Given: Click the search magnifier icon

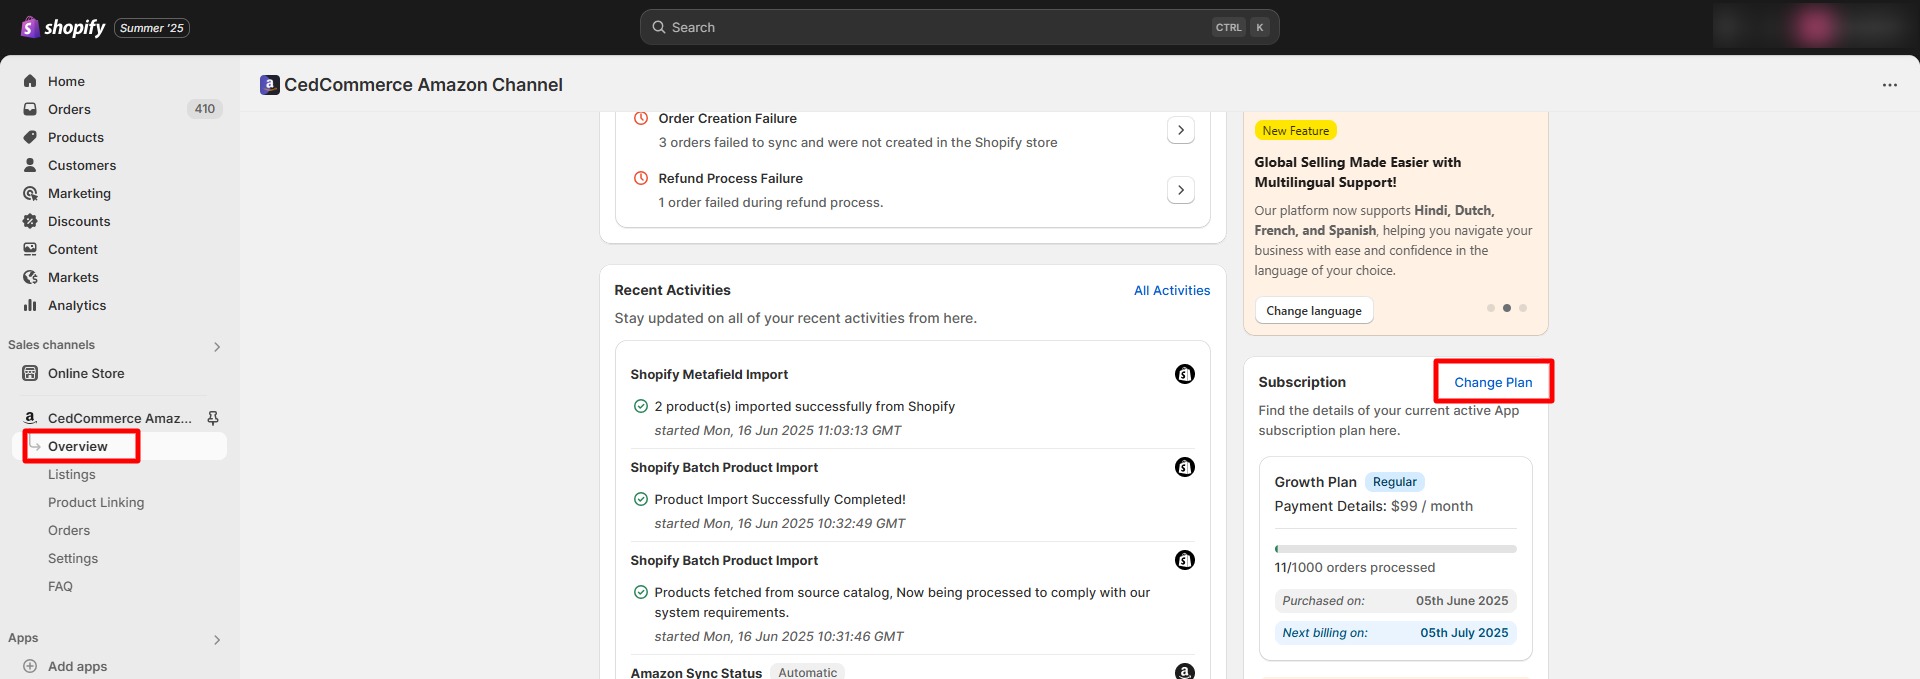Looking at the screenshot, I should [x=659, y=27].
